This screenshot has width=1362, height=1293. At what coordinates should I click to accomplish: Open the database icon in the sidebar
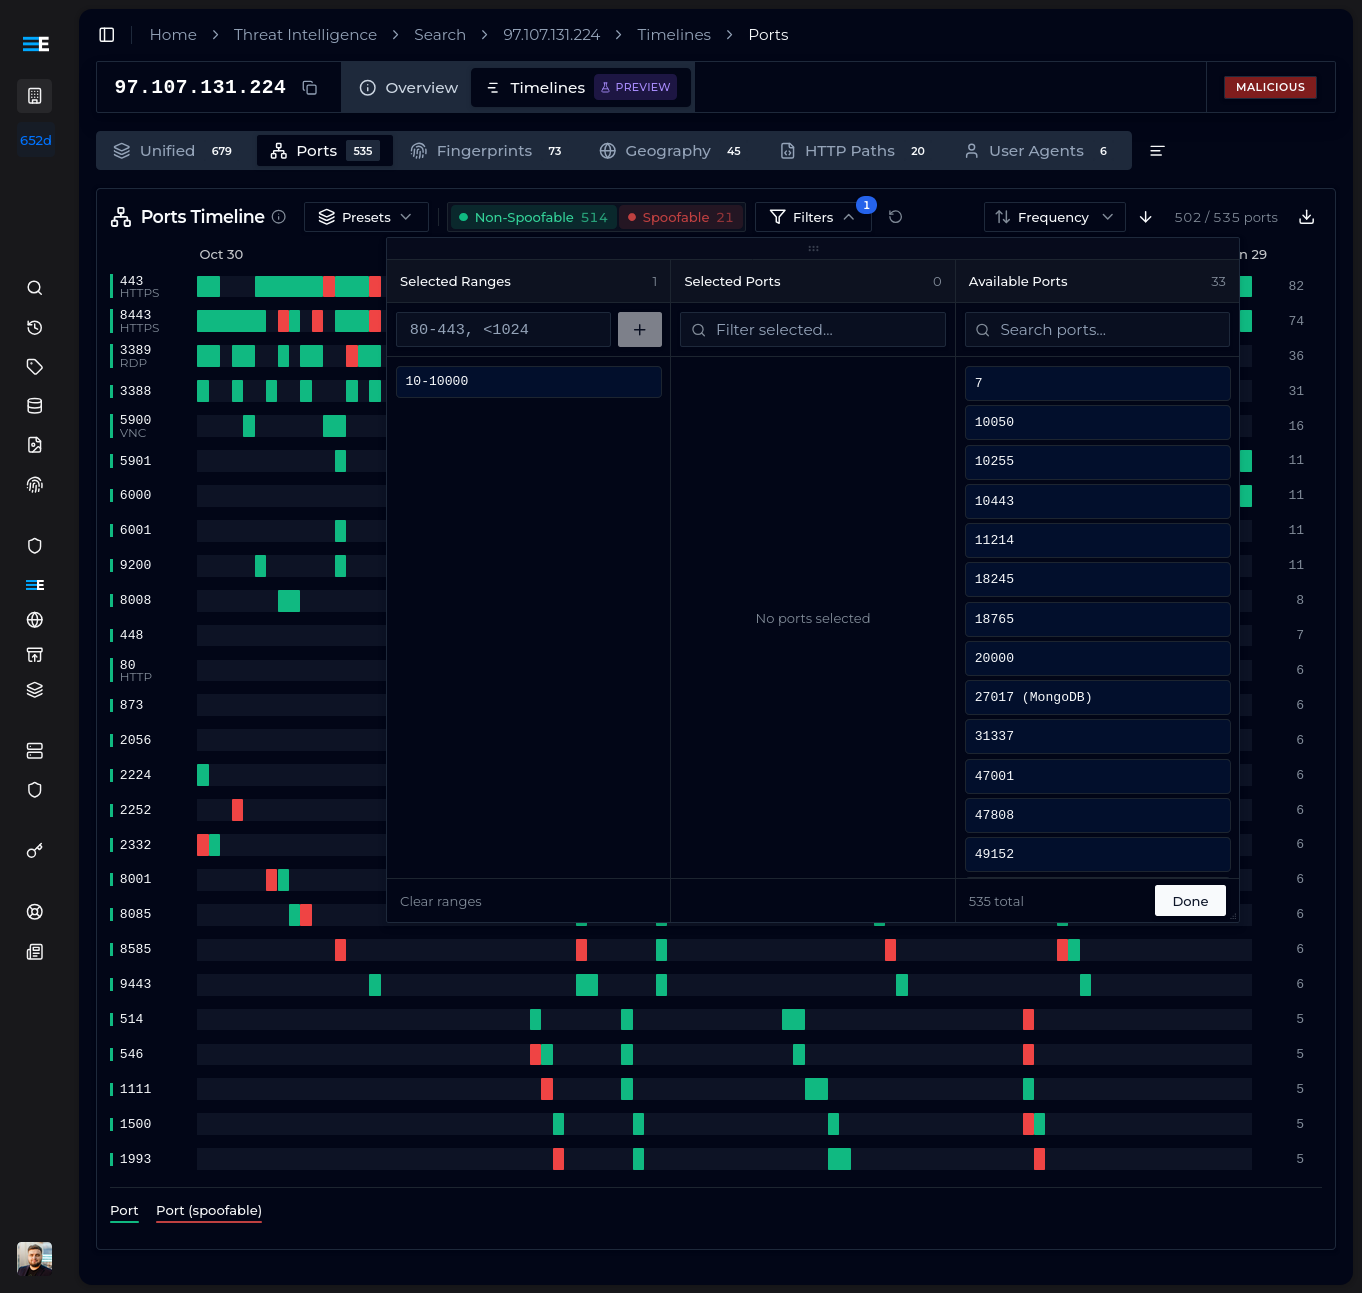point(34,405)
